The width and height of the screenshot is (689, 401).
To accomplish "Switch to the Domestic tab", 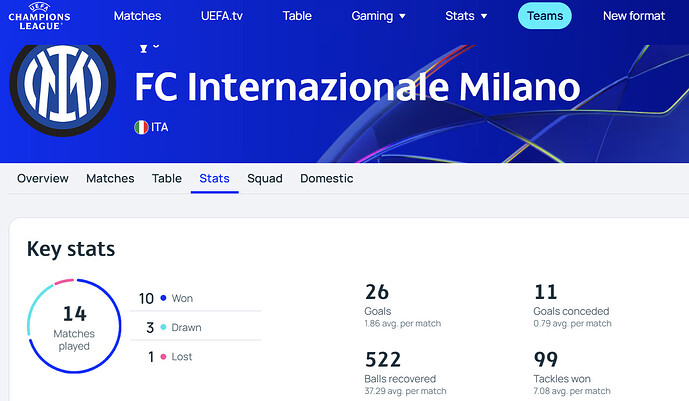I will tap(326, 178).
